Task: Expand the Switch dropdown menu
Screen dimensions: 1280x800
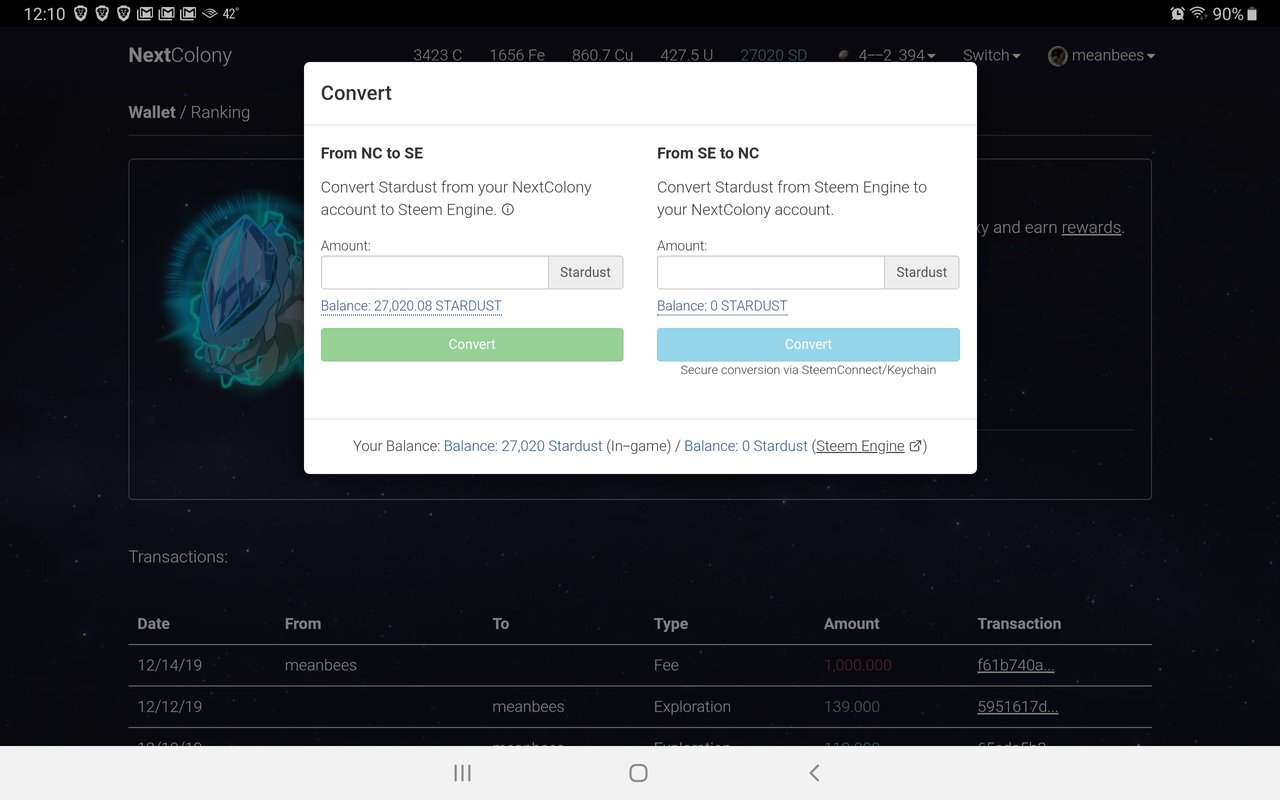Action: pyautogui.click(x=991, y=55)
